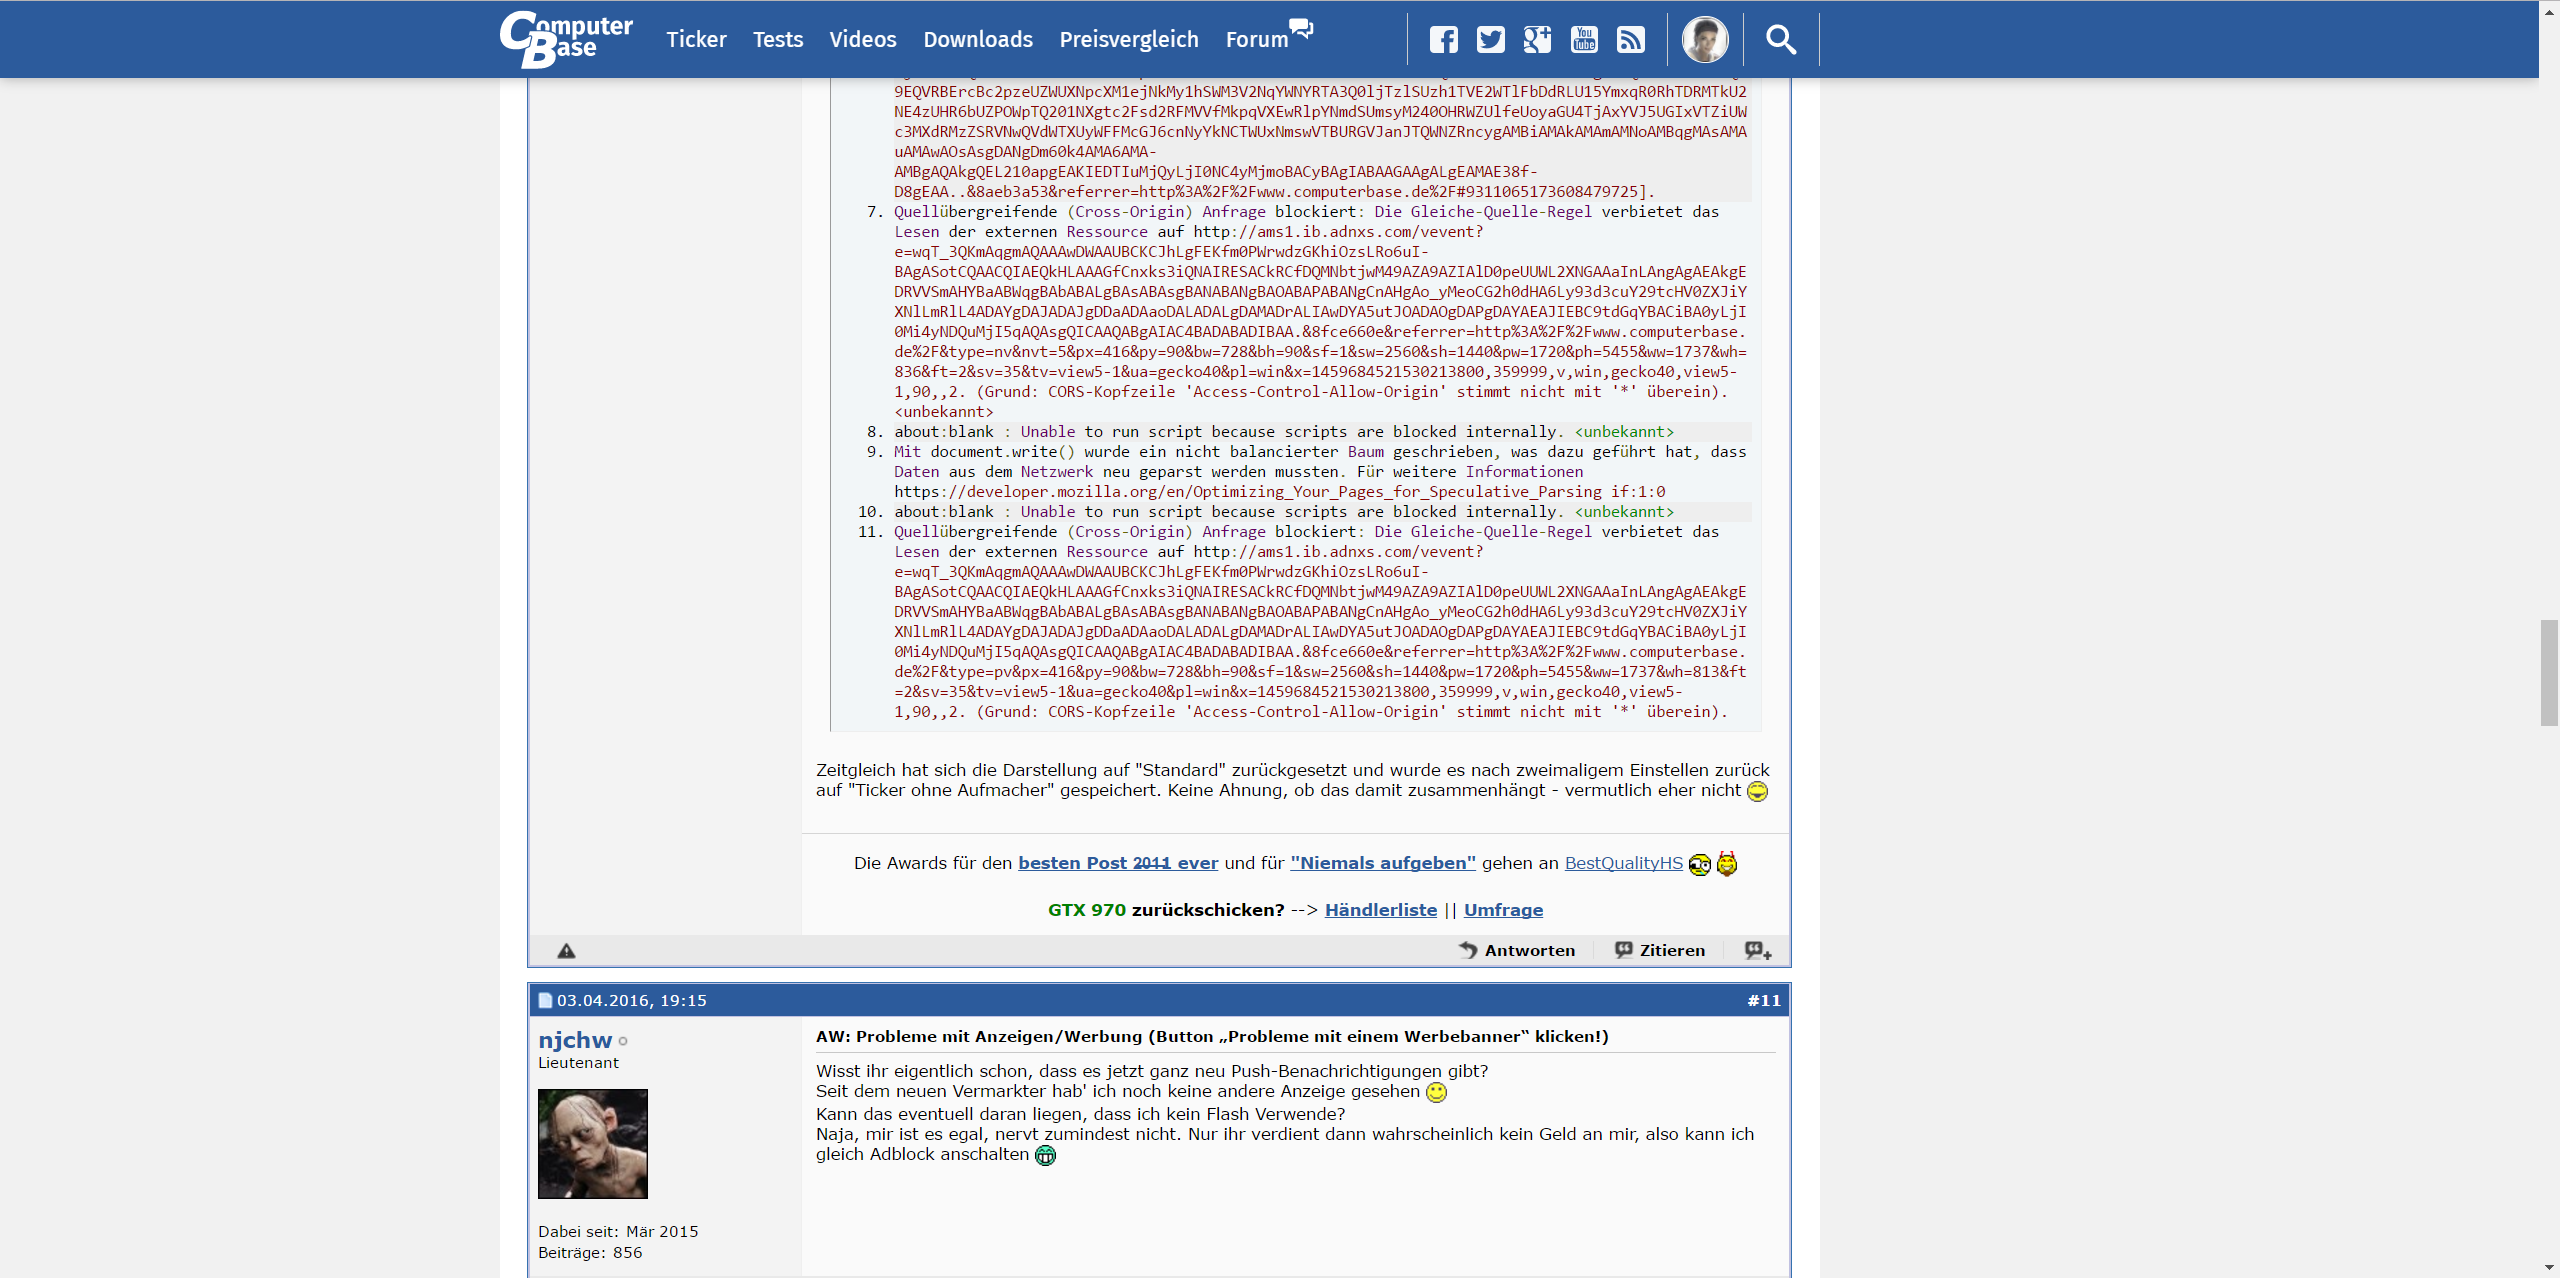2560x1278 pixels.
Task: Open the Händlerliste link
Action: (1380, 910)
